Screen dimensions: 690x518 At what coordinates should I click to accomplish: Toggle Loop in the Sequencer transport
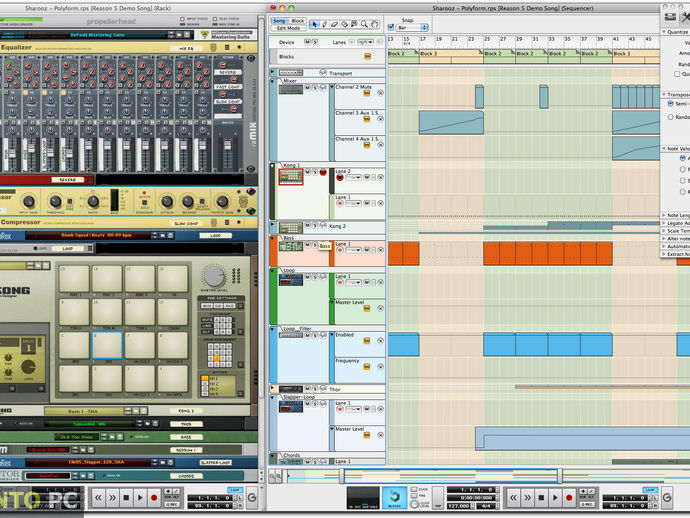[650, 490]
